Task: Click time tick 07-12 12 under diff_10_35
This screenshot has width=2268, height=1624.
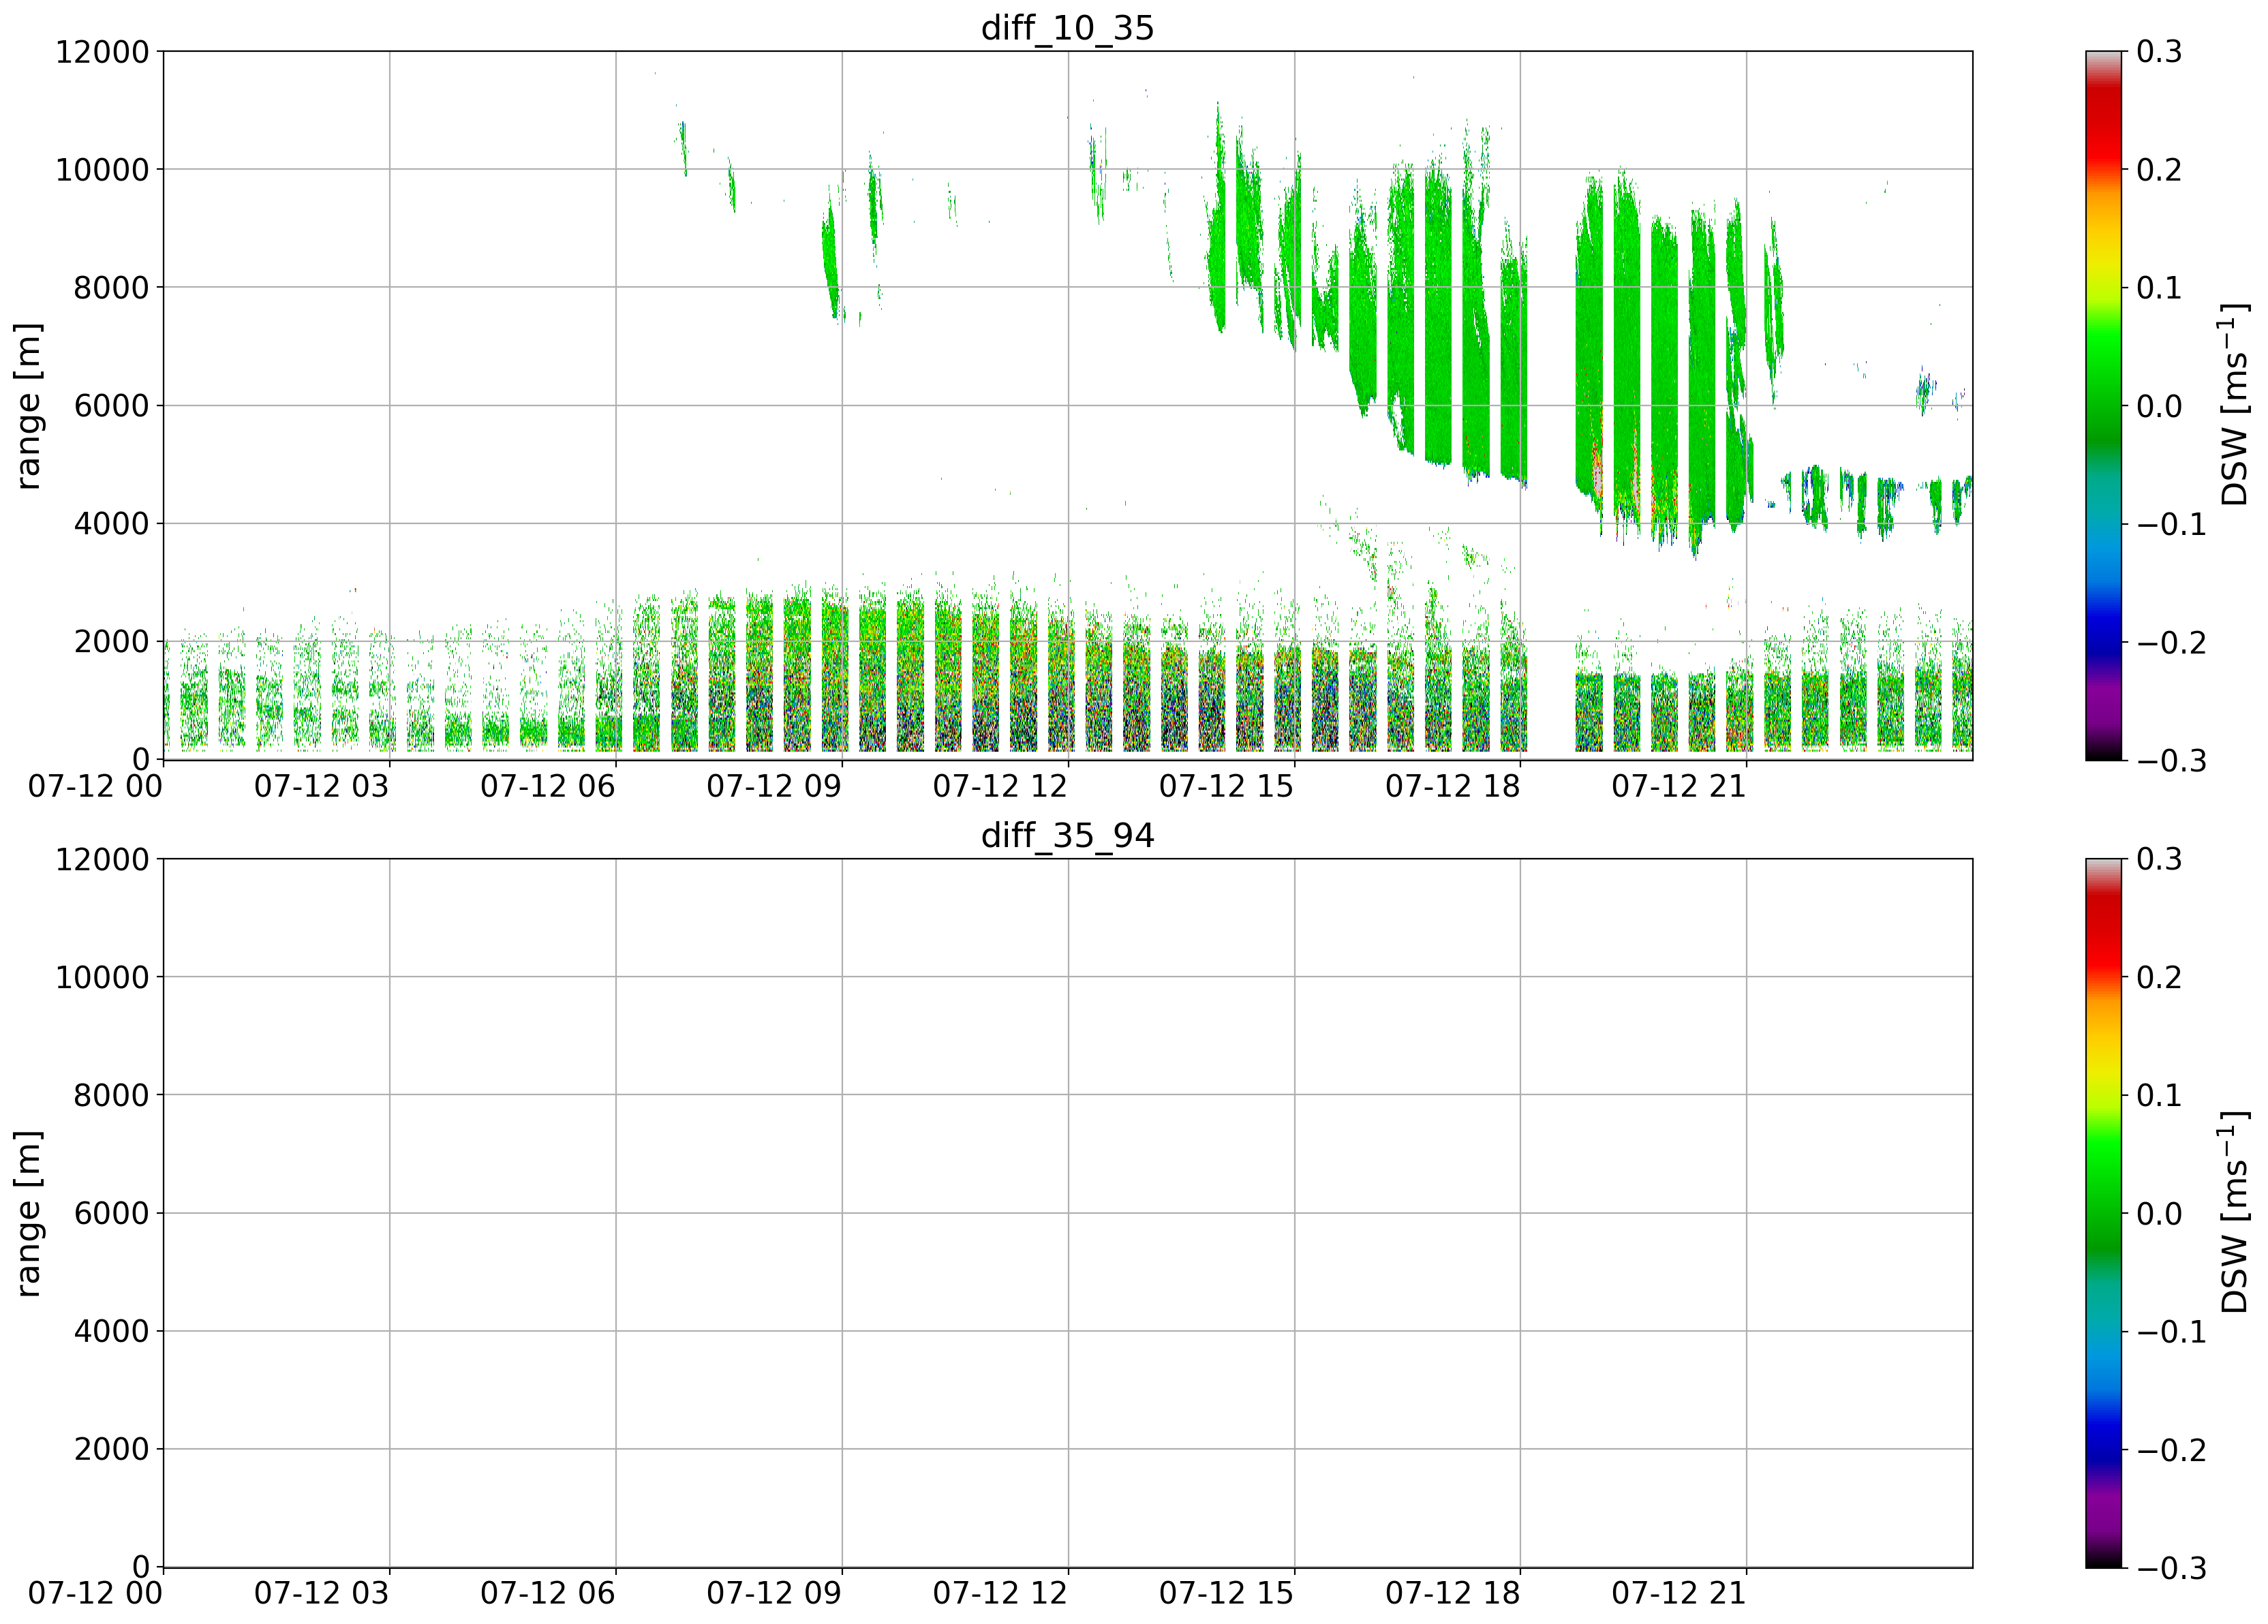Action: (1000, 787)
